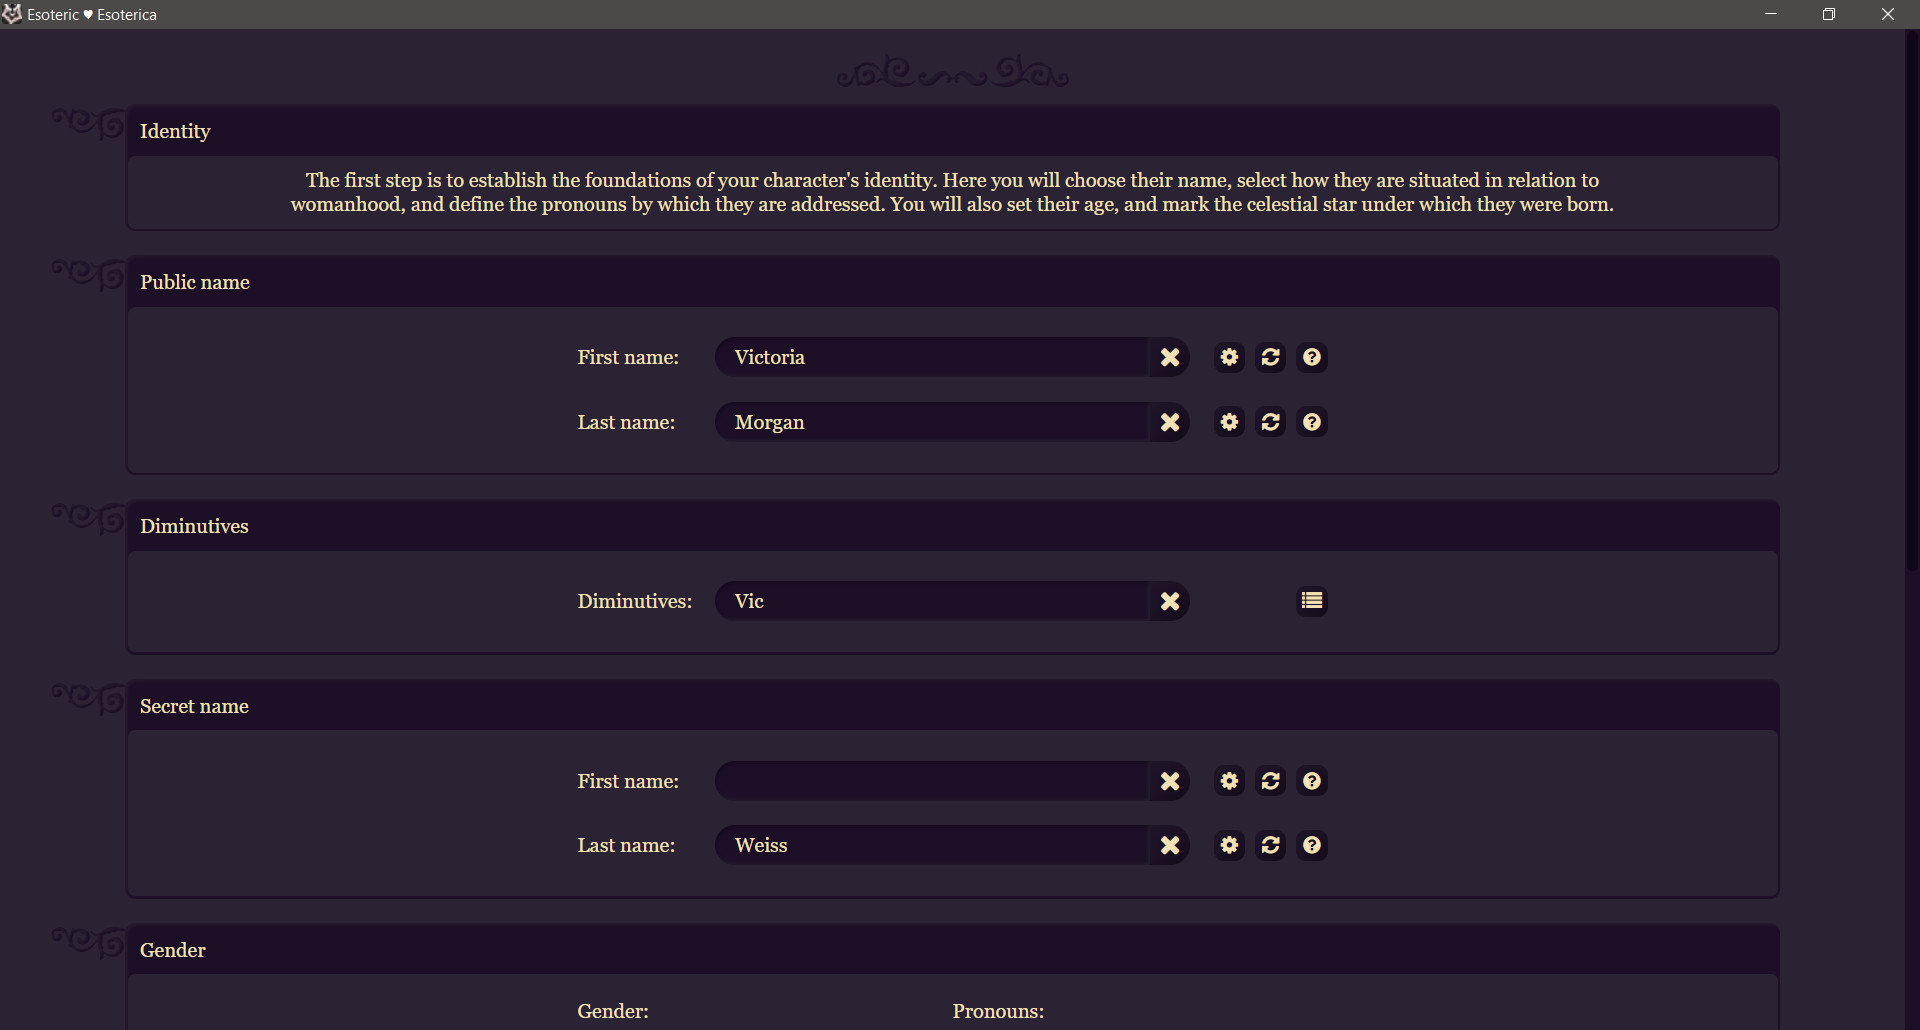
Task: Randomize the Secret last name
Action: coord(1271,845)
